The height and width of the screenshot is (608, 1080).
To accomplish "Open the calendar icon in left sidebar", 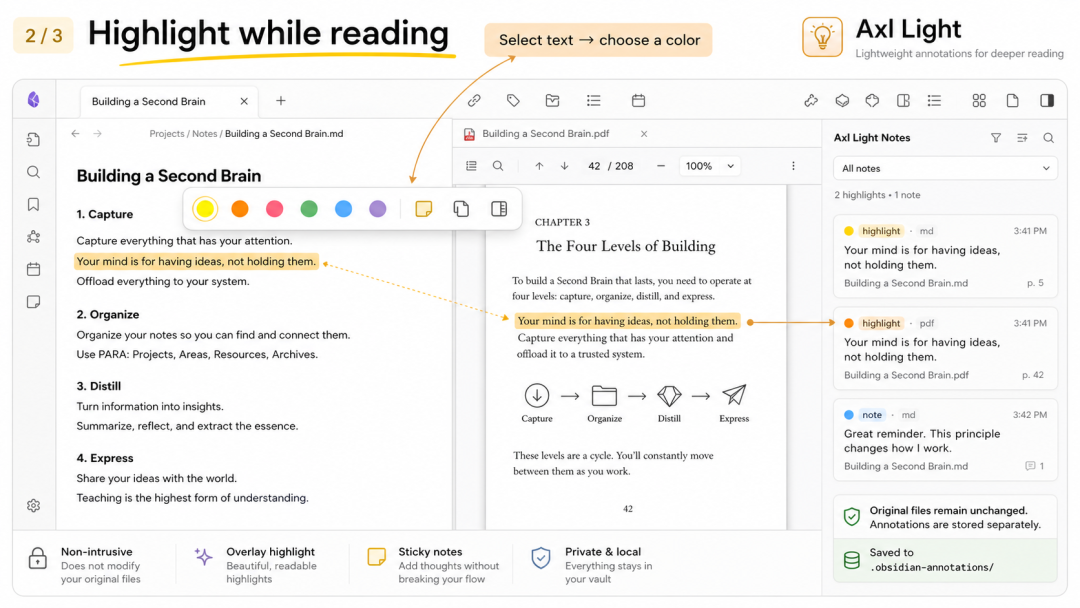I will tap(33, 269).
